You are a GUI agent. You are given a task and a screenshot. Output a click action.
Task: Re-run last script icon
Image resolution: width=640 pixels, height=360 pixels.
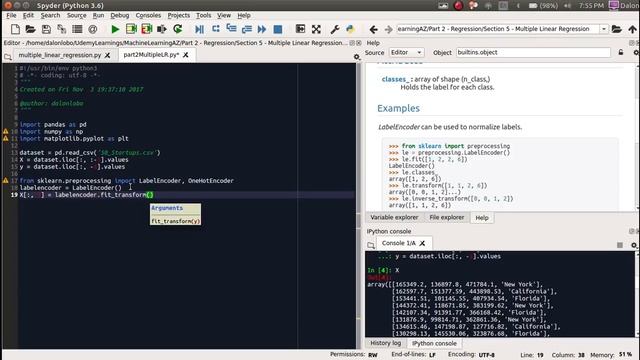pyautogui.click(x=178, y=29)
